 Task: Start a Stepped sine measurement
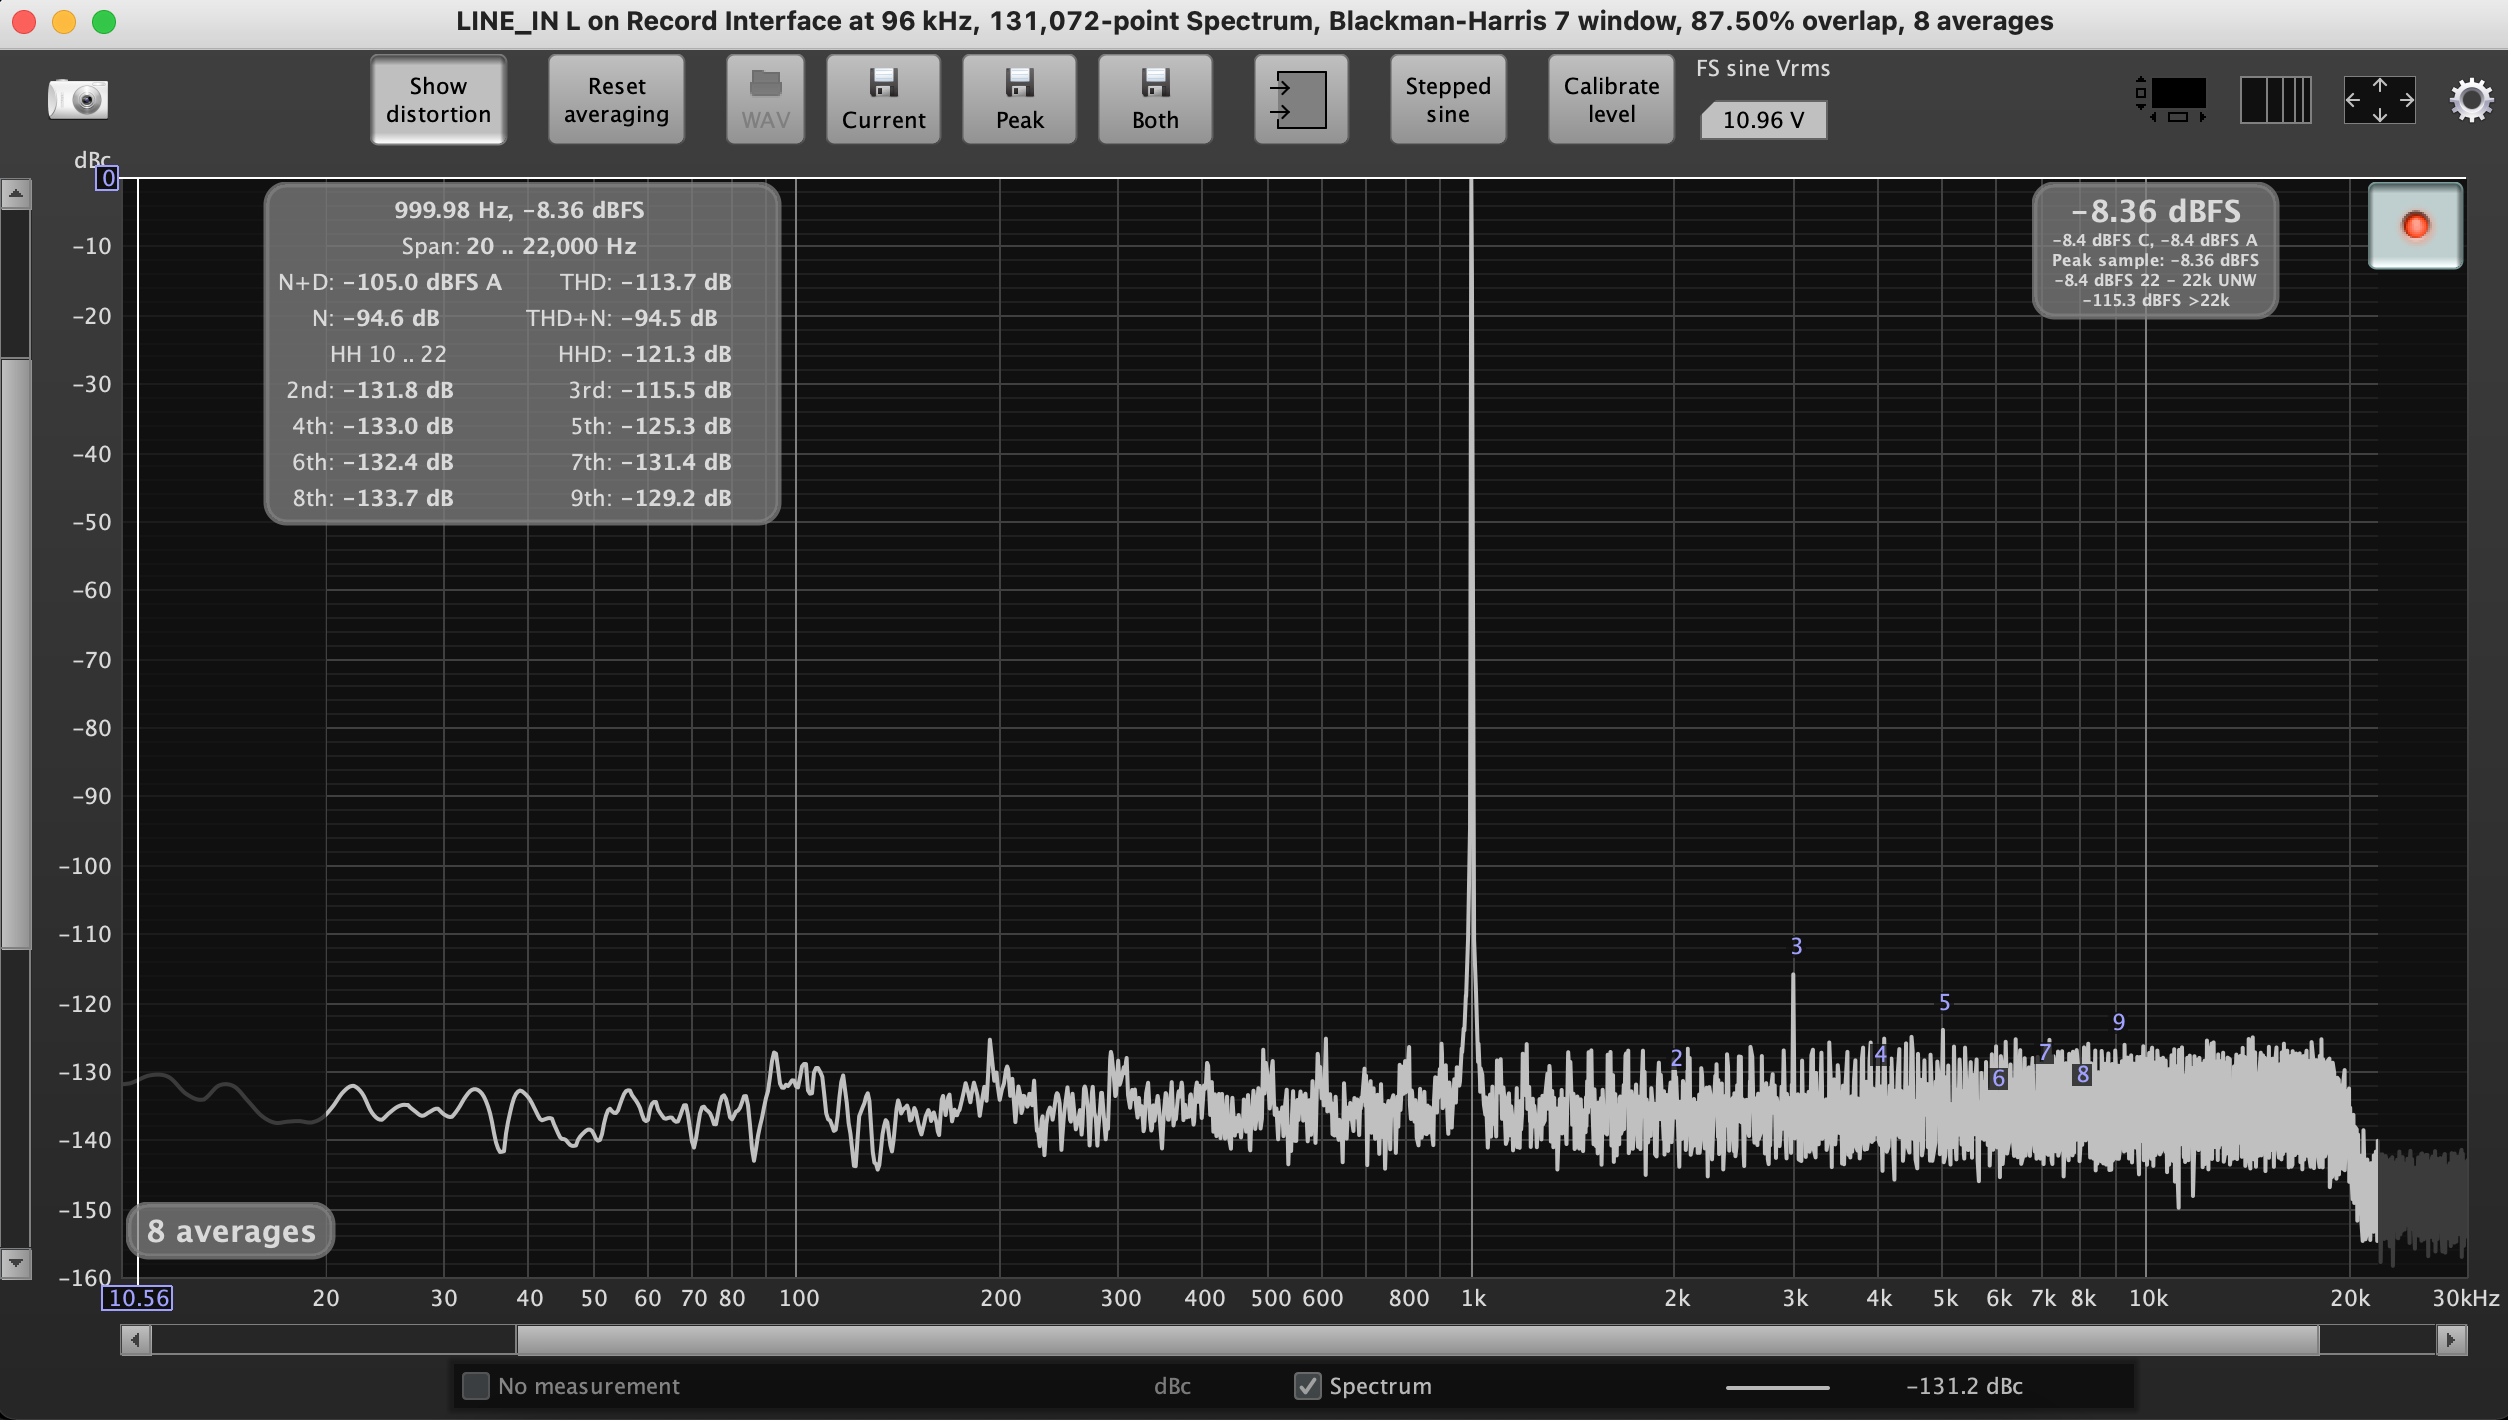point(1447,100)
